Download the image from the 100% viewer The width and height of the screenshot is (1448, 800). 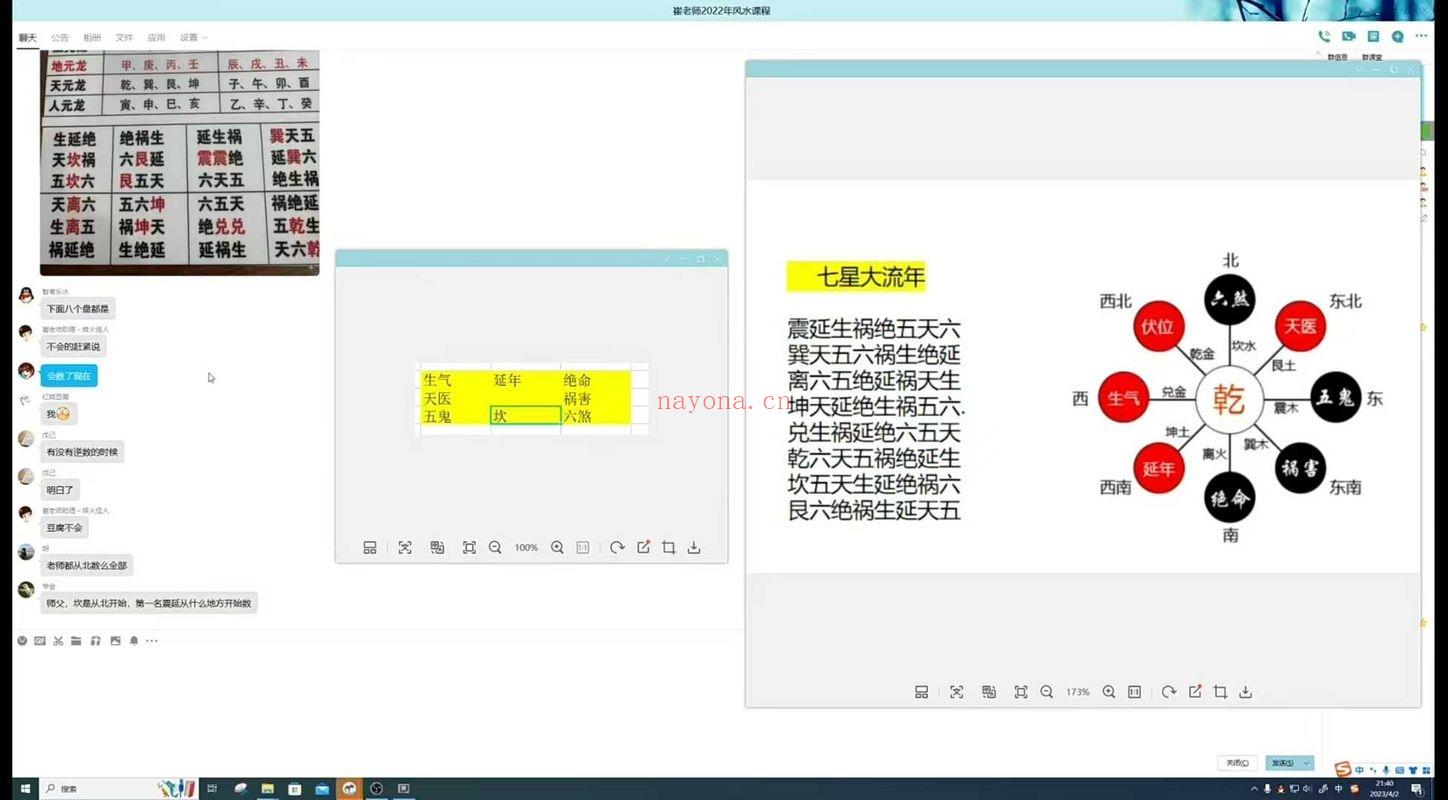click(694, 548)
